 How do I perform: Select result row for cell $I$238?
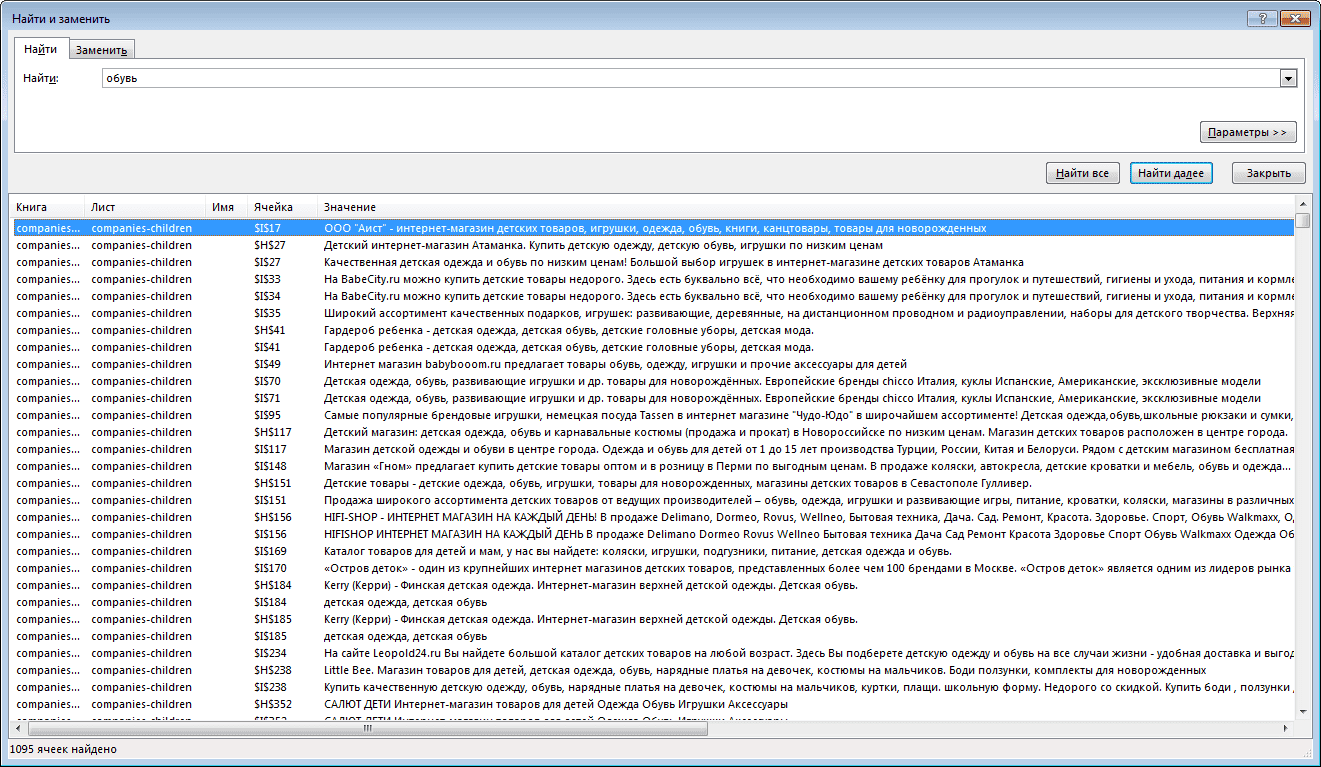(x=652, y=687)
